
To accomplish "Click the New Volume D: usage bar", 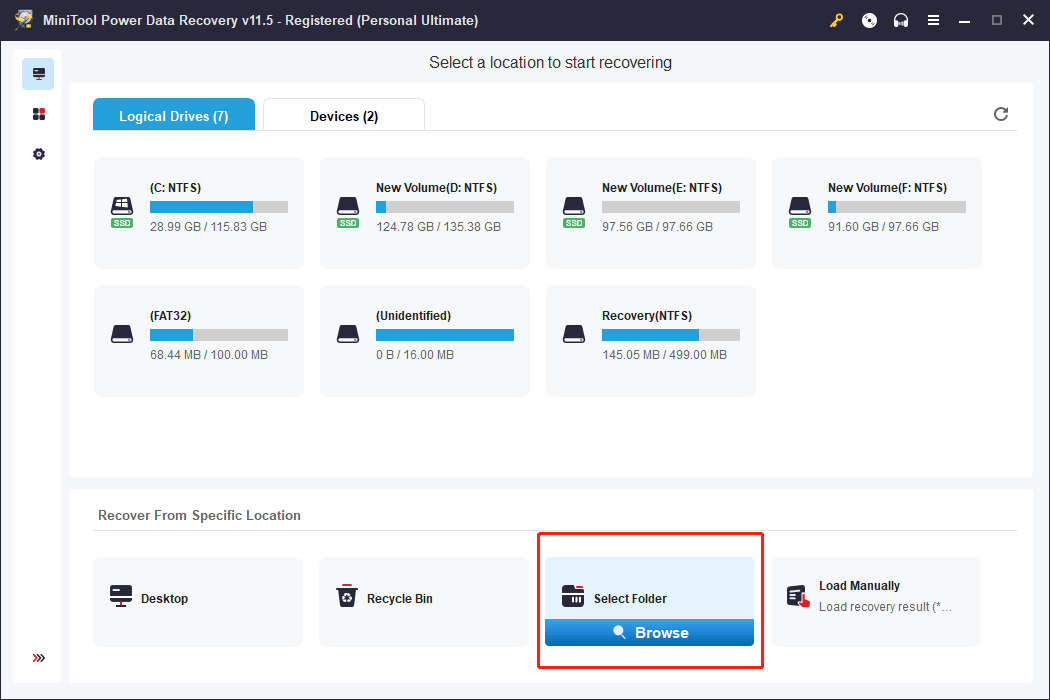I will click(x=445, y=207).
